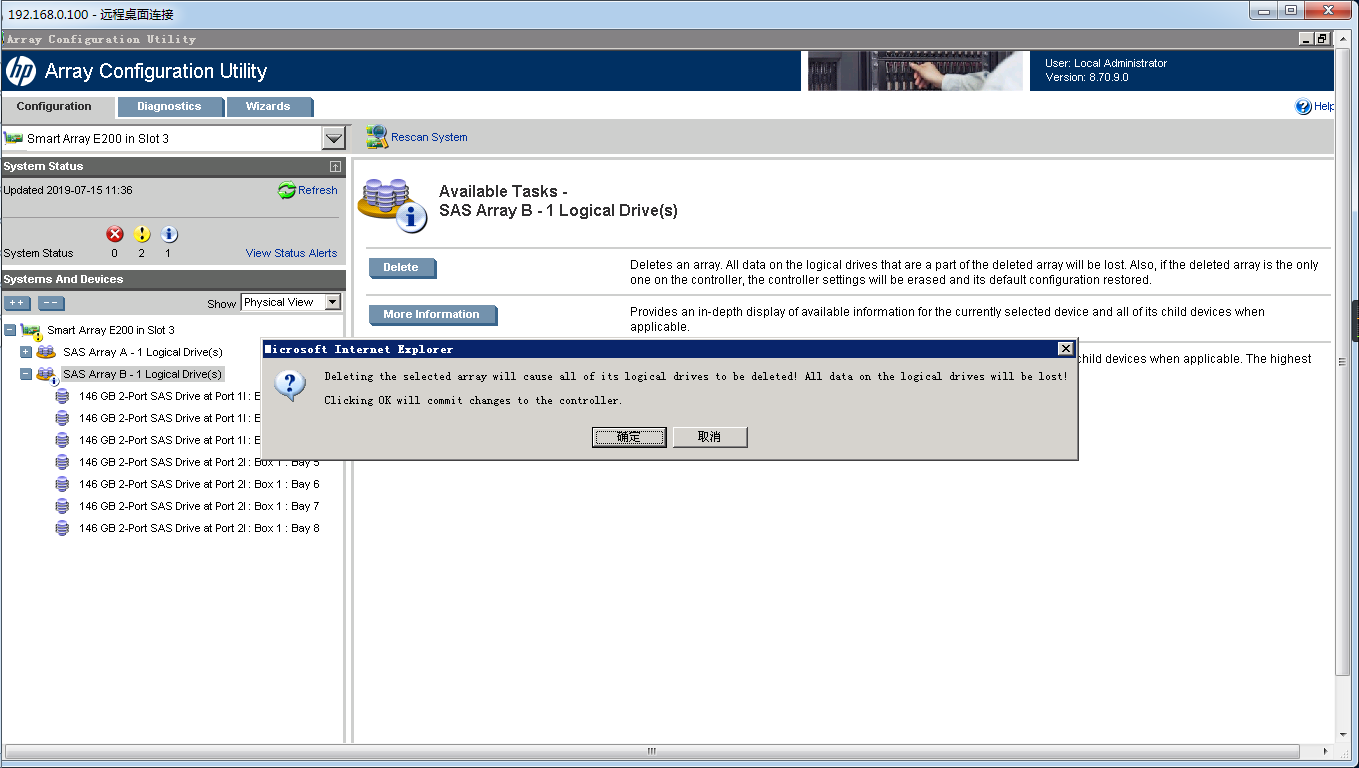Close the Microsoft Internet Explorer dialog
1359x768 pixels.
[x=1066, y=349]
